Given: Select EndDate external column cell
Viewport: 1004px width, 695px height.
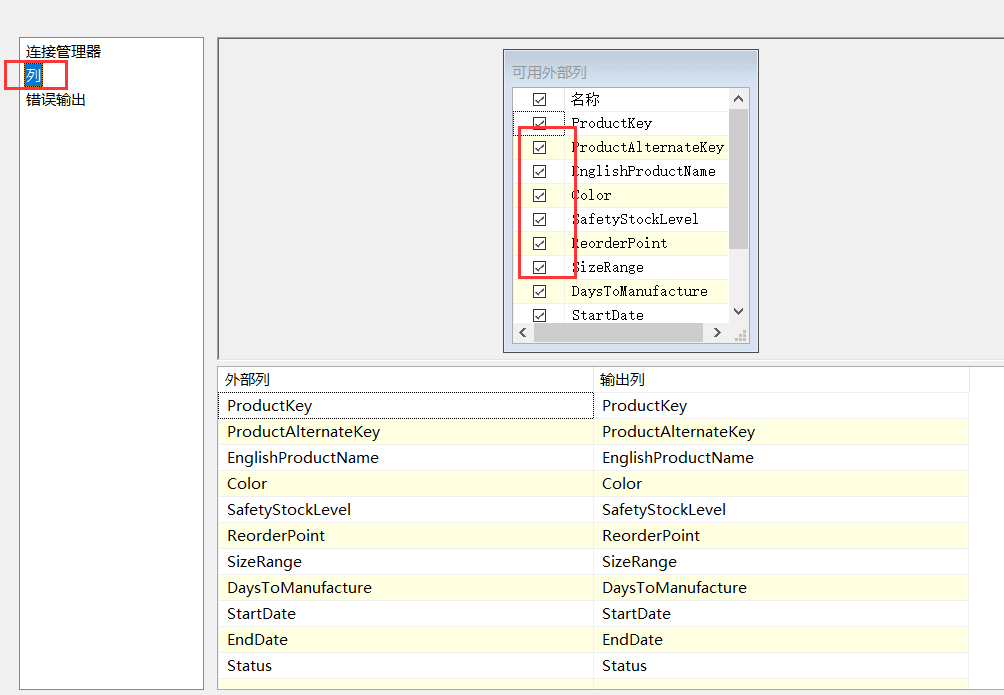Looking at the screenshot, I should [406, 639].
